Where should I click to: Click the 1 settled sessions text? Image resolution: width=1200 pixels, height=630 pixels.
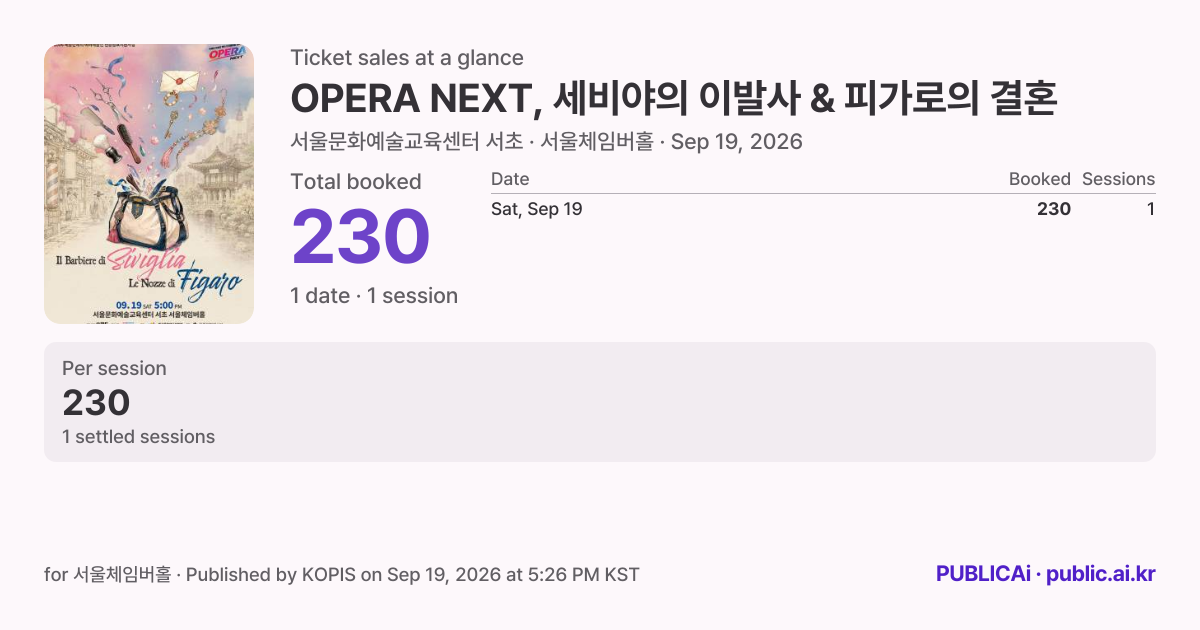point(138,437)
